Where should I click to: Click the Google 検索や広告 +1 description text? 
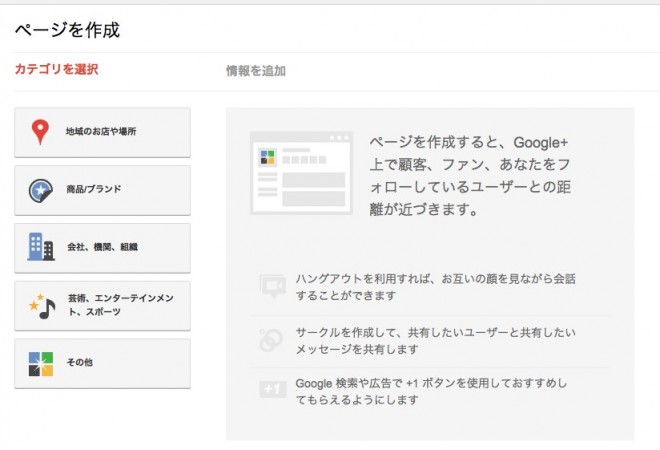(x=436, y=391)
